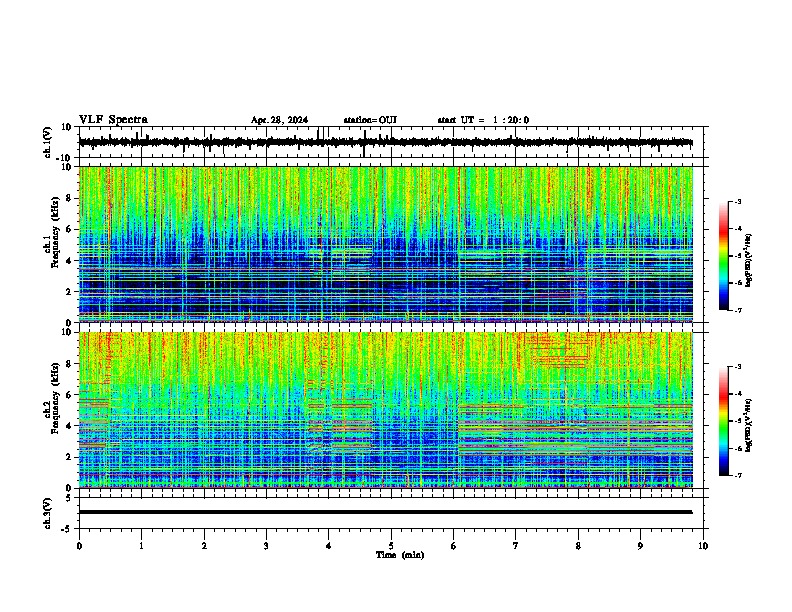Click time axis tick label "5"
Viewport: 792px width, 612px height.
(391, 546)
